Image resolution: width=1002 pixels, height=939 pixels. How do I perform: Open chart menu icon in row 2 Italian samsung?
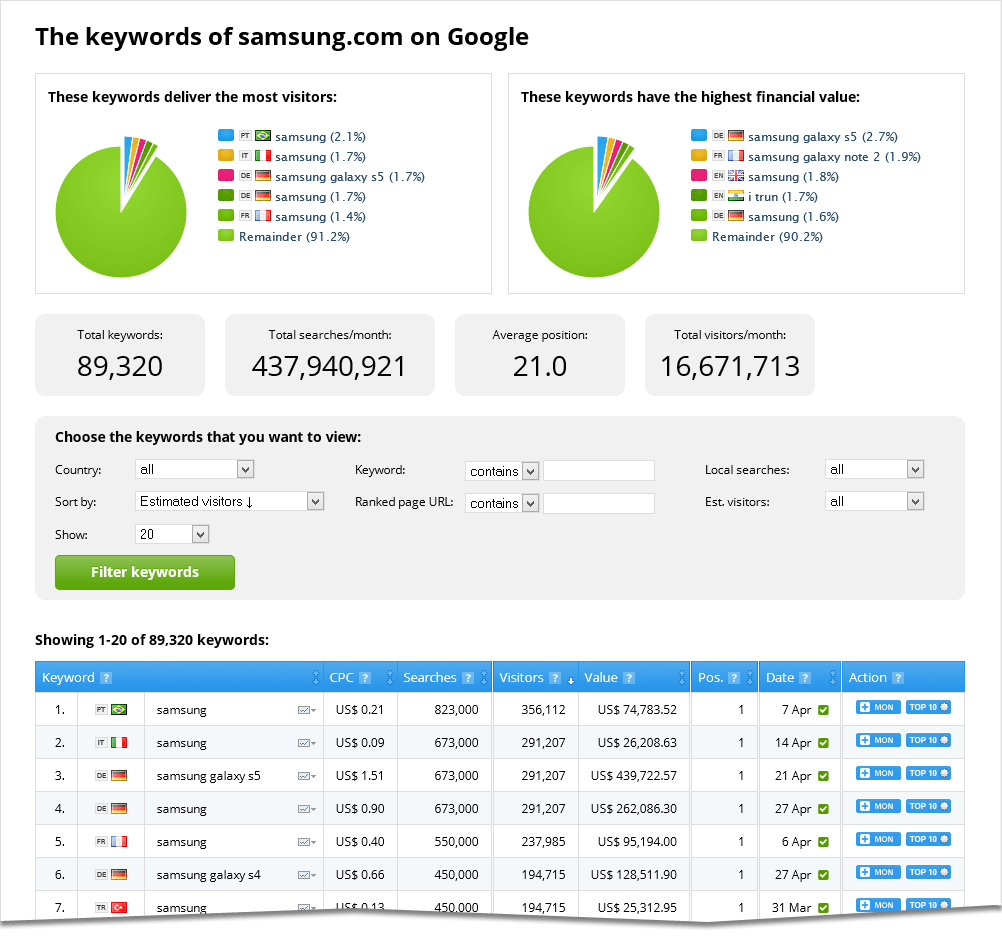click(x=307, y=743)
